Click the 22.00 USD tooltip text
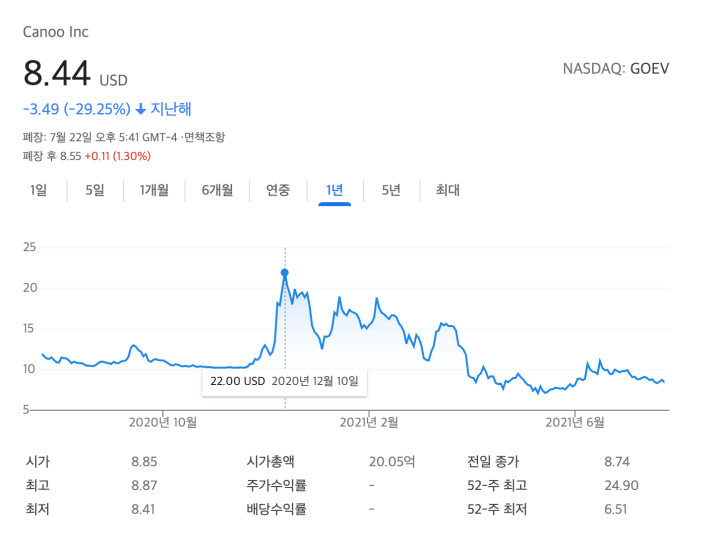 237,381
